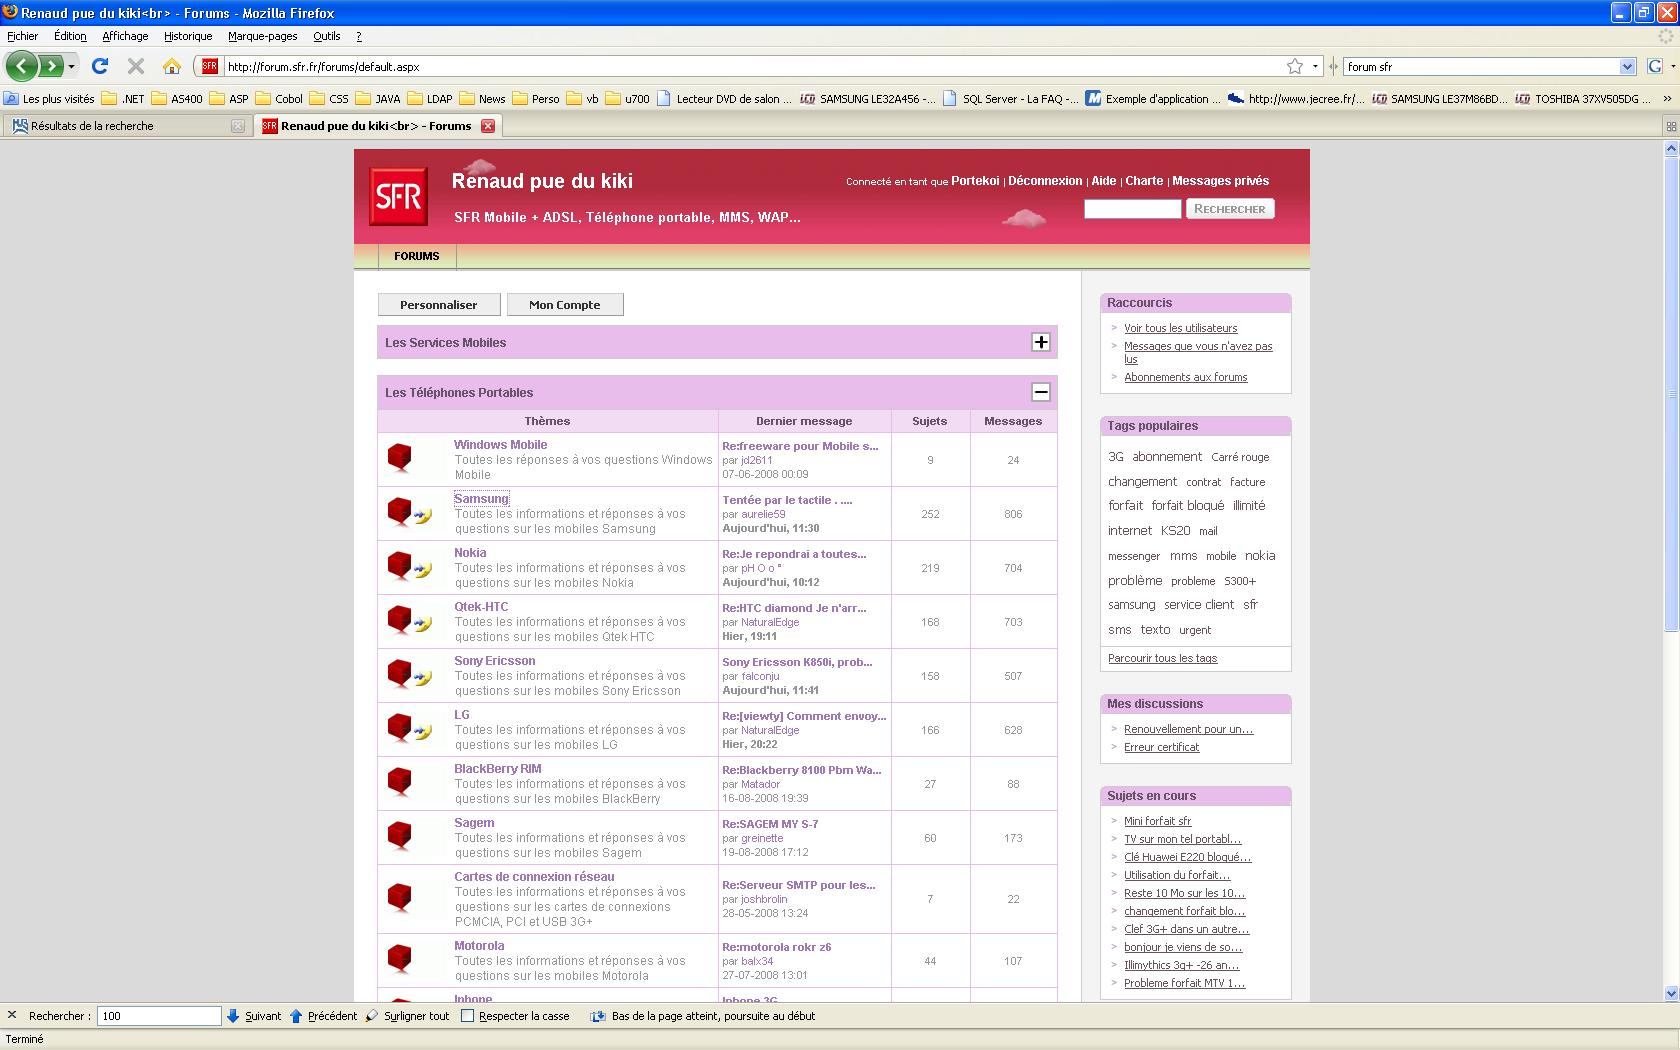
Task: Click the red cube icon for Samsung forum
Action: (400, 511)
